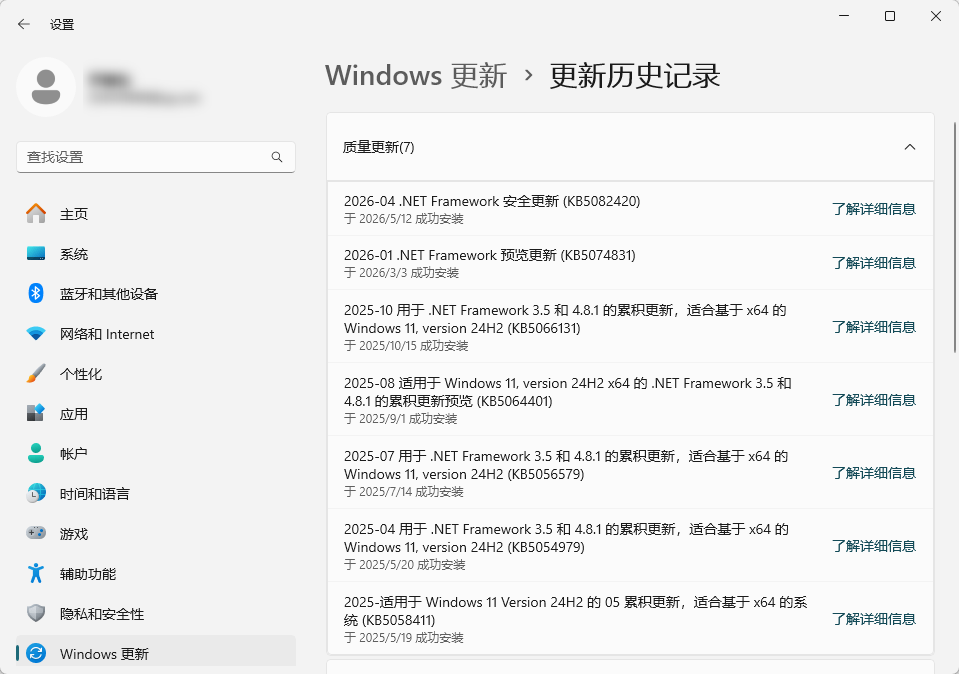Click the 于 2025/5/19 成功安装 status

click(x=404, y=638)
